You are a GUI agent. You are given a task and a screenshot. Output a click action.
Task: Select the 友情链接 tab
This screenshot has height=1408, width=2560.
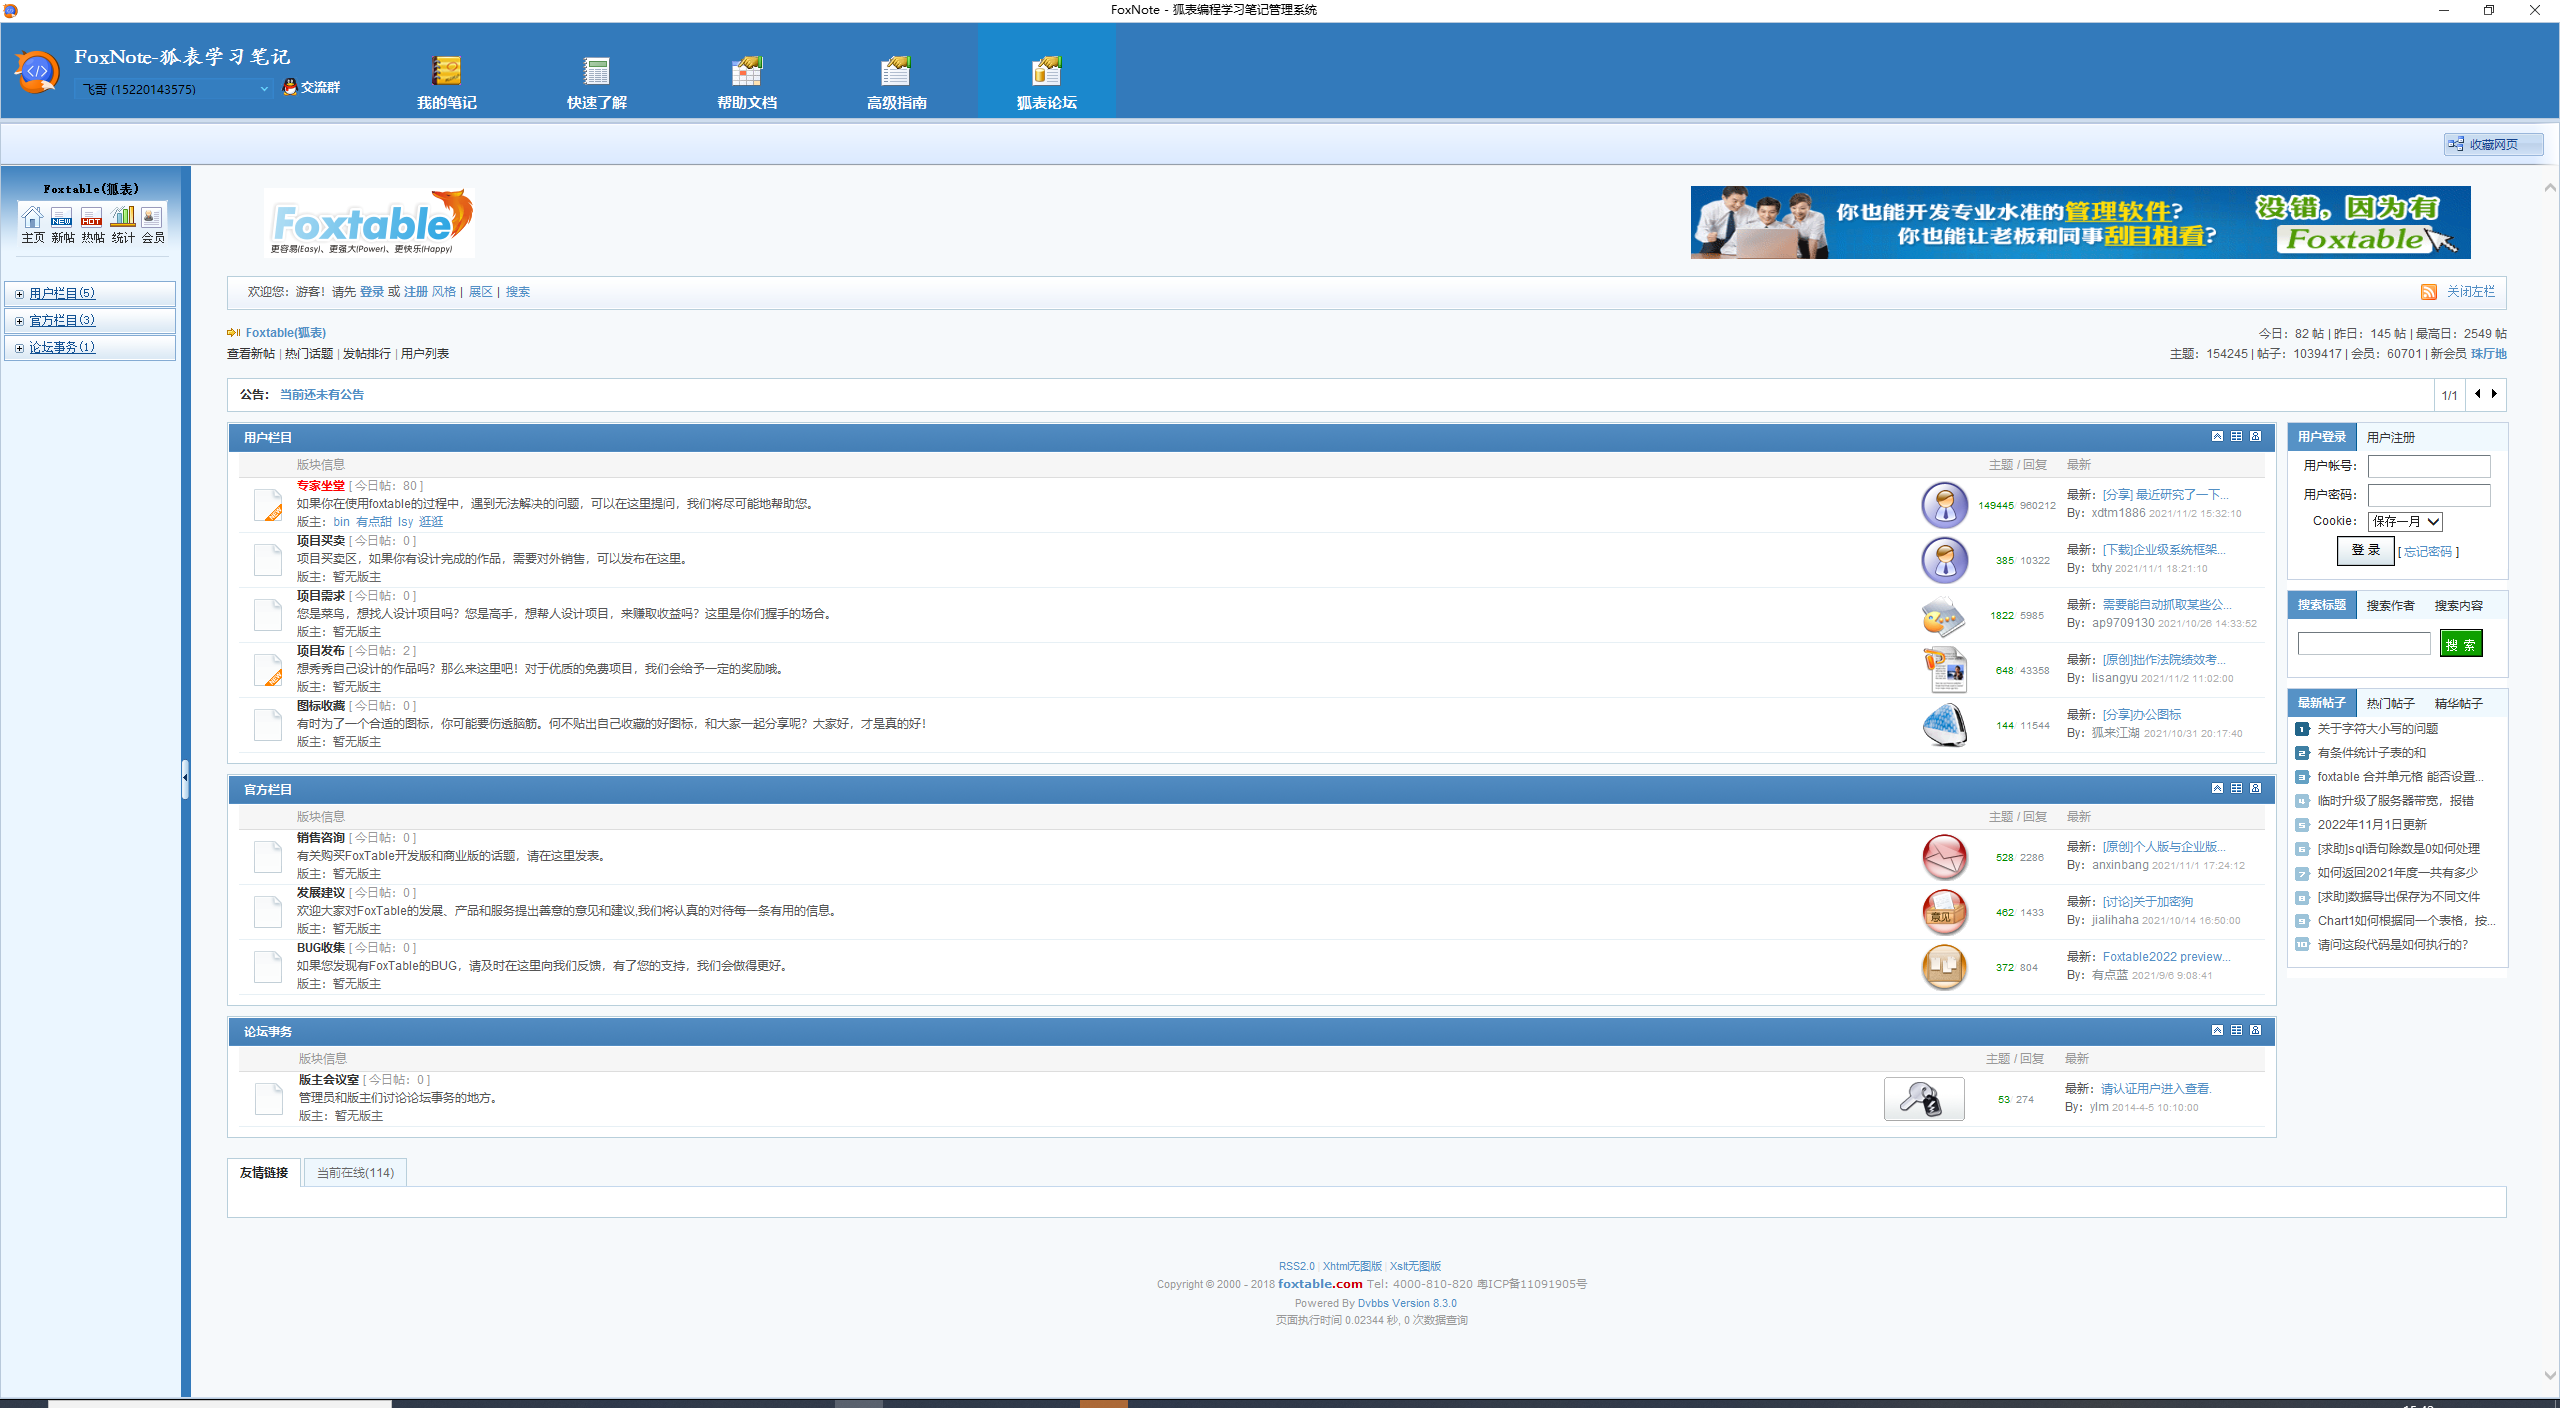point(264,1172)
